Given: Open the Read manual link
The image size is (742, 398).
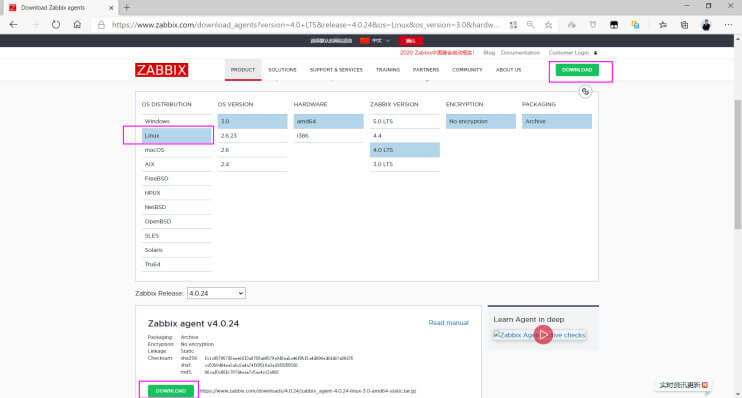Looking at the screenshot, I should point(448,323).
